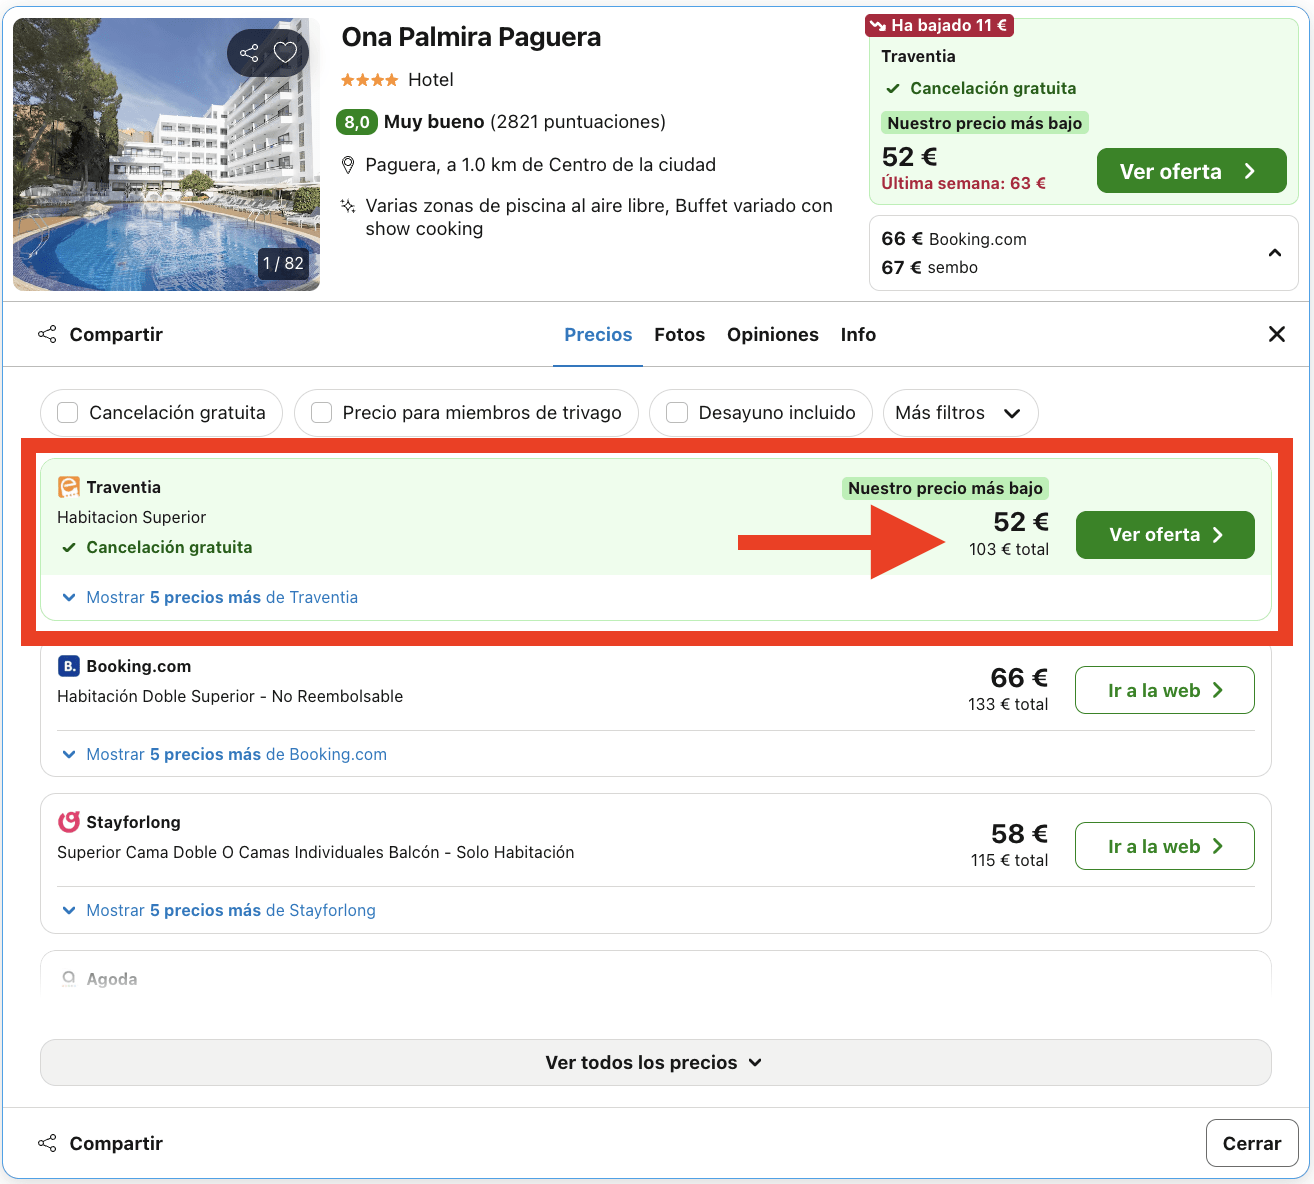
Task: Click the price drop arrow icon
Action: pyautogui.click(x=878, y=26)
